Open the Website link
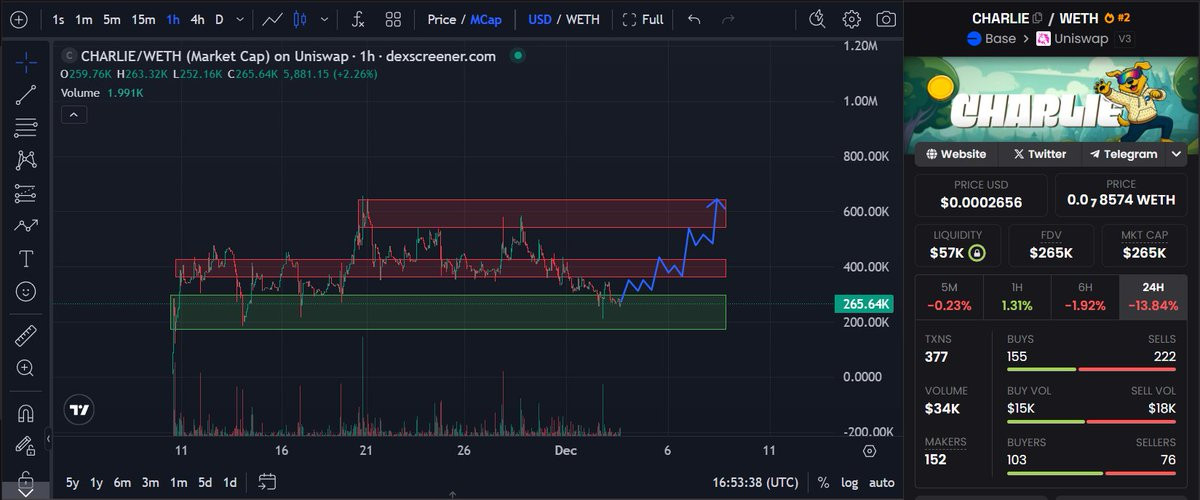This screenshot has height=500, width=1200. click(956, 154)
